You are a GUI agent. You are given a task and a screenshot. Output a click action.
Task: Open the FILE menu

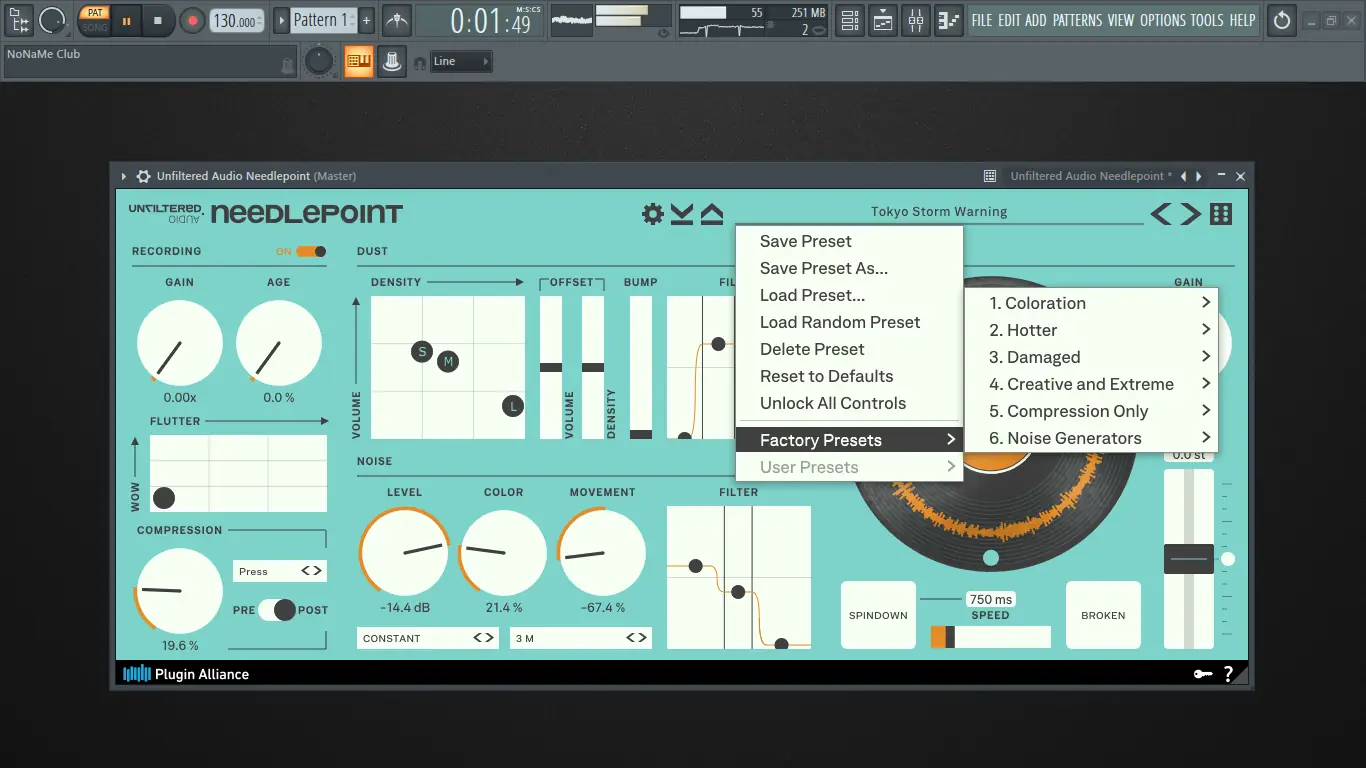tap(982, 20)
